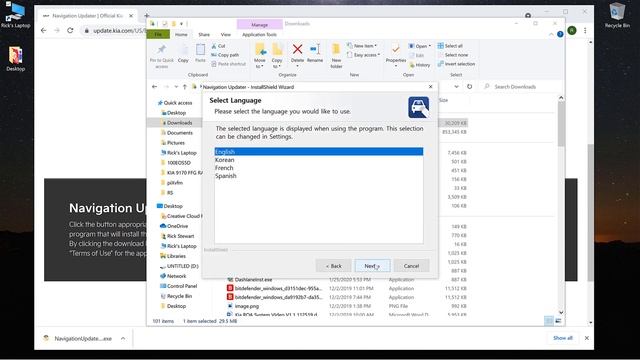The image size is (640, 360).
Task: Click Select all in Explorer ribbon
Action: coord(450,46)
